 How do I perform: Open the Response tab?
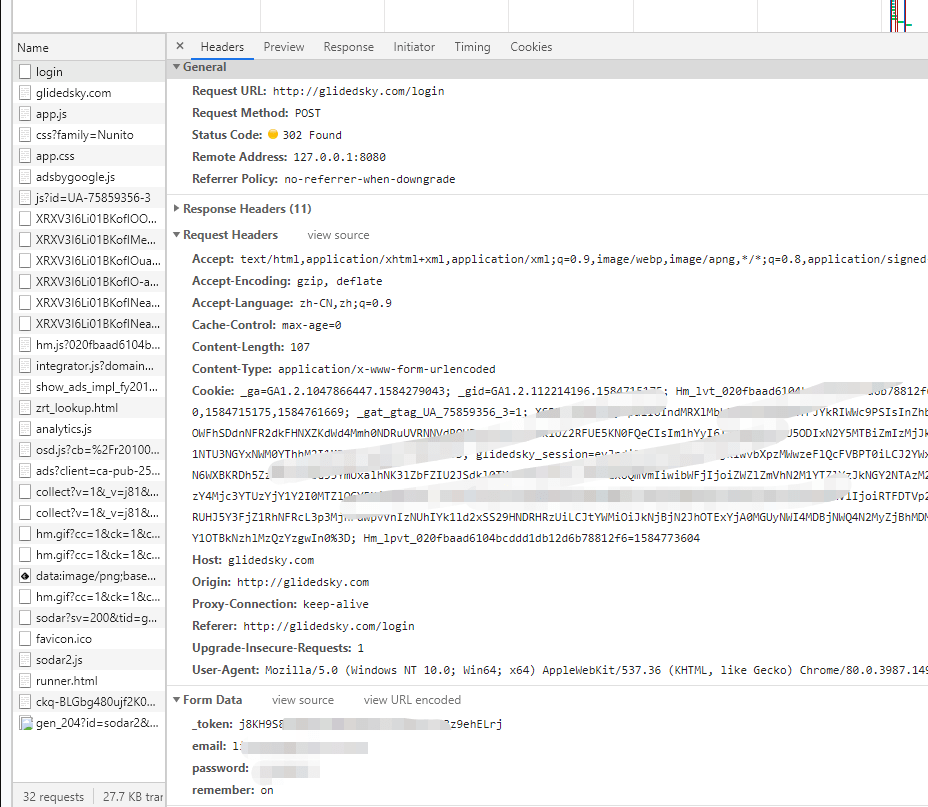coord(349,47)
